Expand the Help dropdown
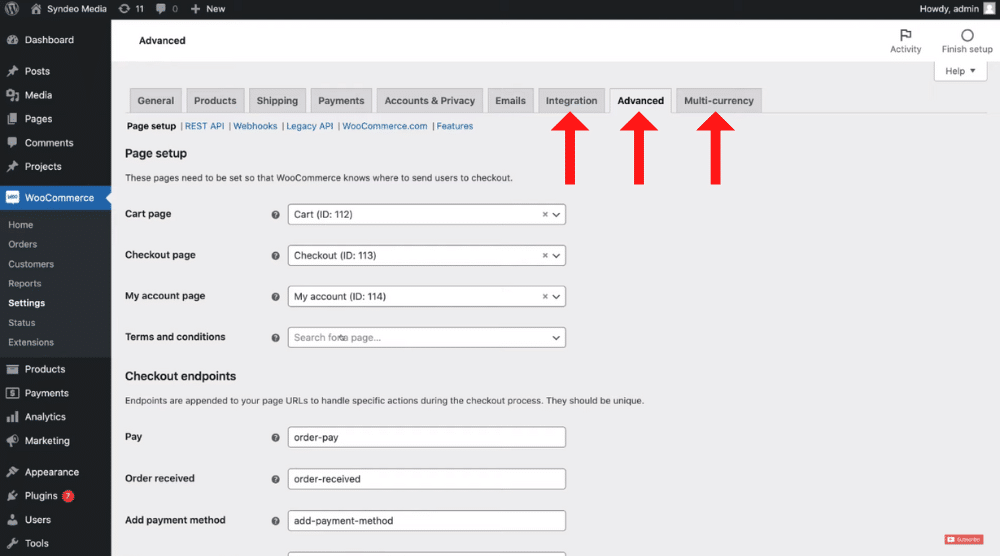This screenshot has width=1000, height=556. (x=960, y=71)
